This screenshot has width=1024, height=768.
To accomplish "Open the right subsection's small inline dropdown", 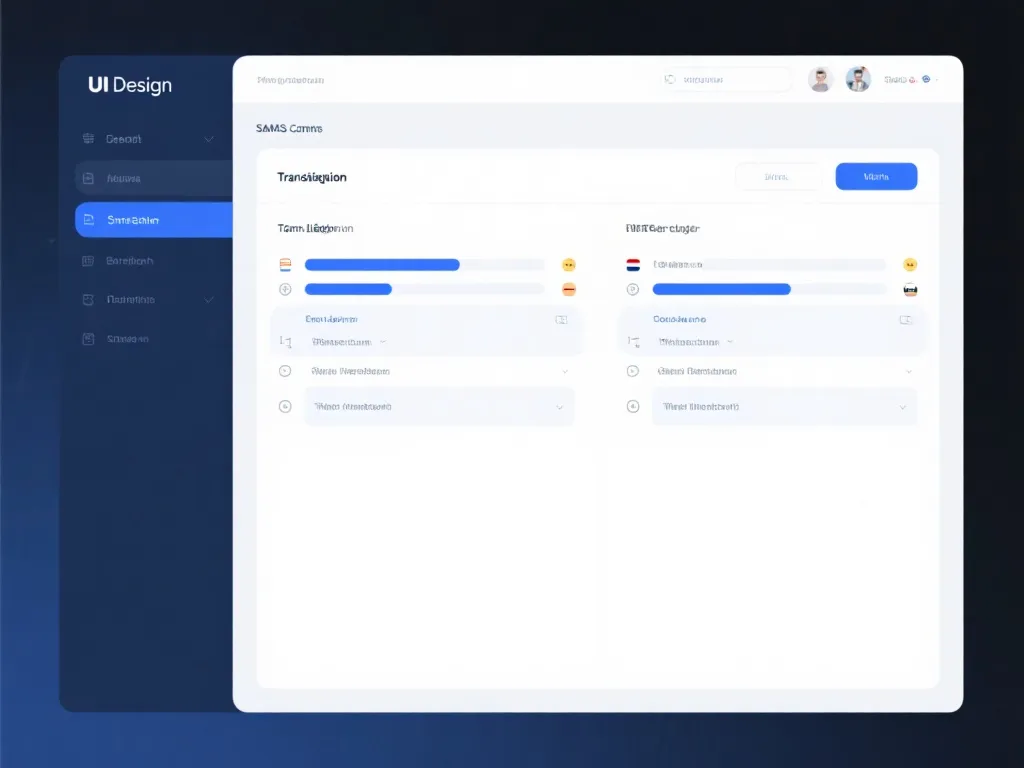I will point(696,342).
